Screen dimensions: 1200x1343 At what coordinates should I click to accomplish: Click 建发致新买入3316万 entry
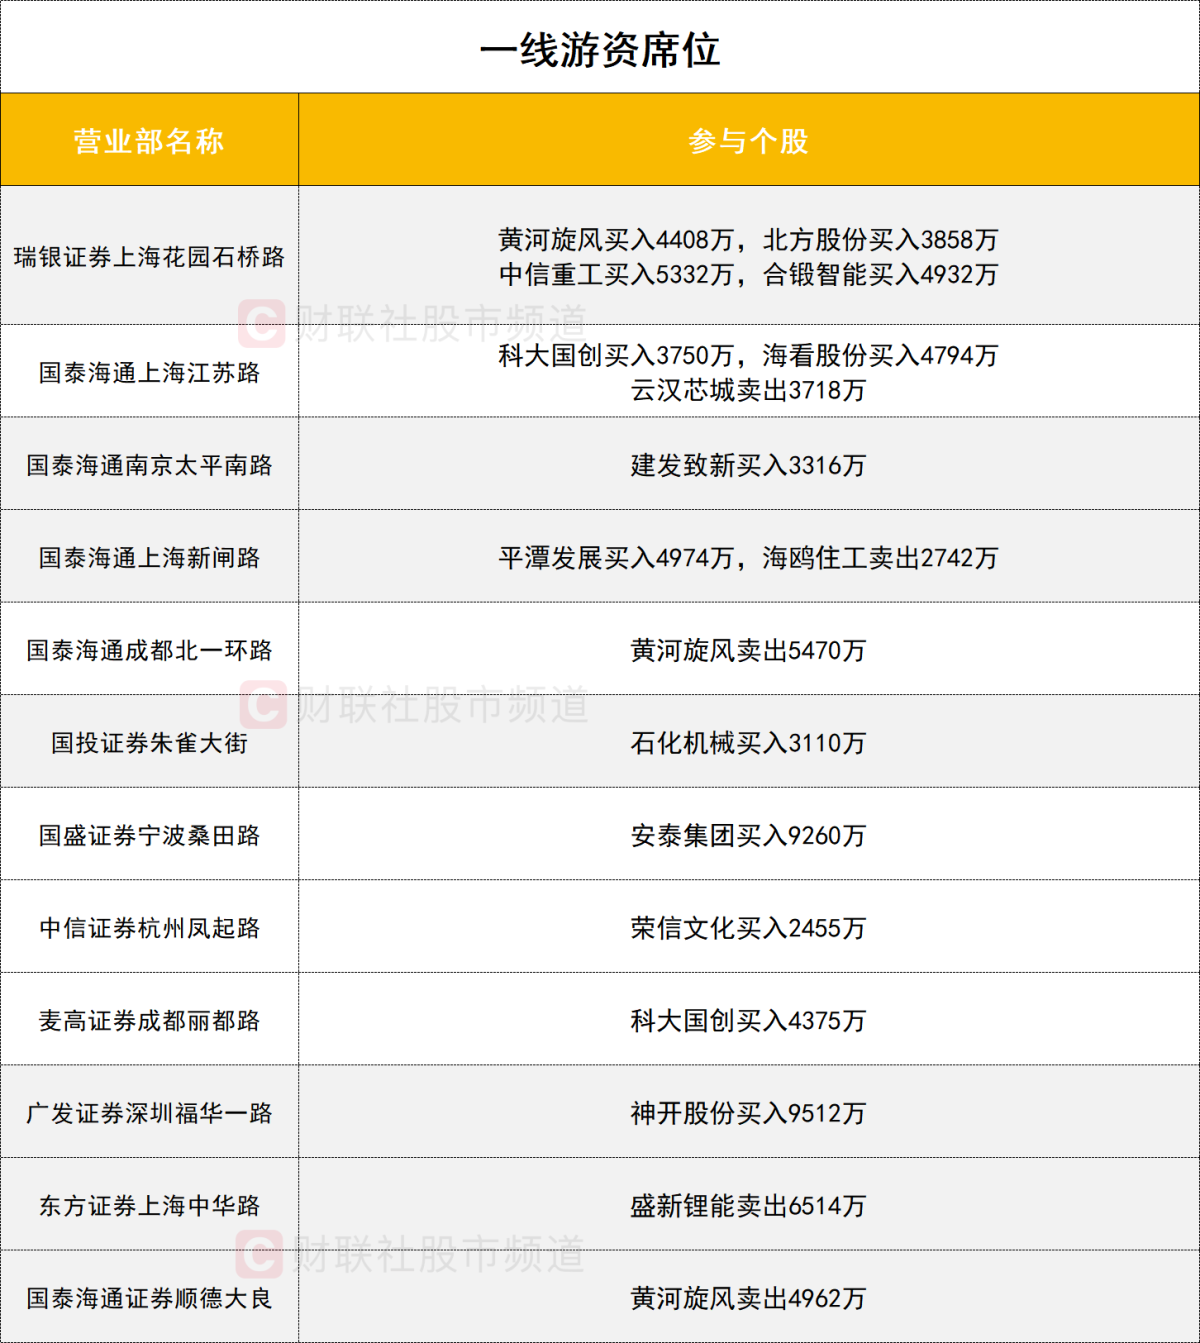748,465
